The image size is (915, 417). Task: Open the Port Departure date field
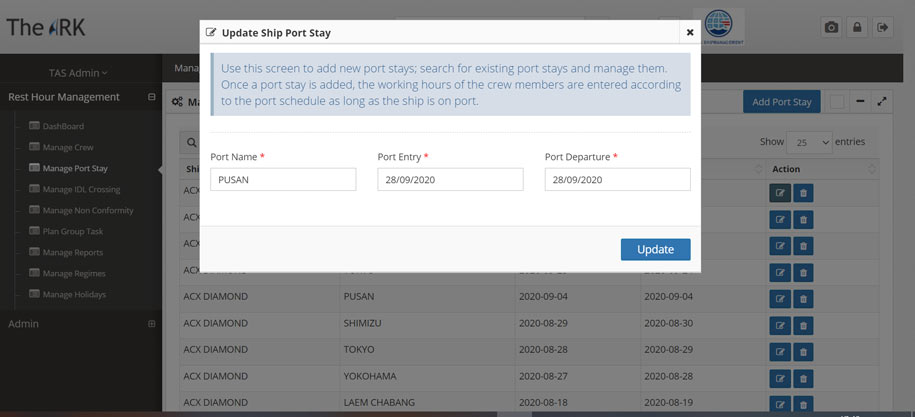coord(617,180)
